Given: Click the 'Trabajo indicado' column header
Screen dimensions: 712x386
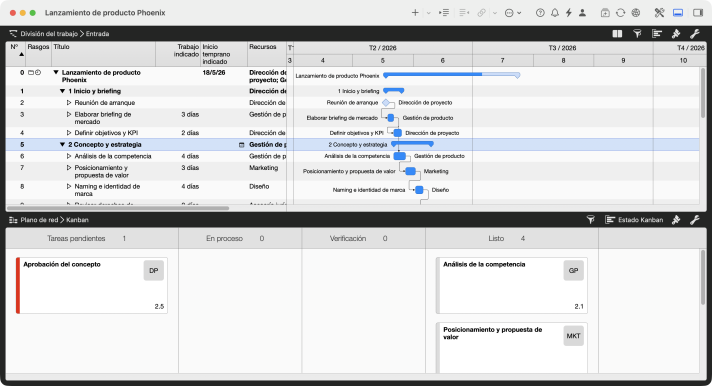Looking at the screenshot, I should click(x=178, y=54).
